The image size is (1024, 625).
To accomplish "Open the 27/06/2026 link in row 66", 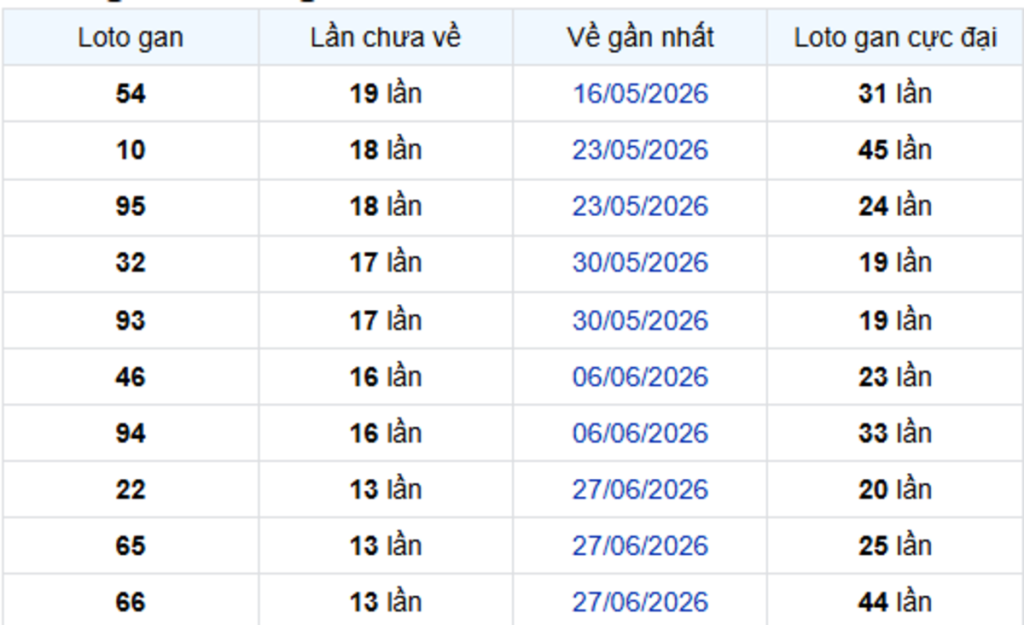I will tap(640, 601).
